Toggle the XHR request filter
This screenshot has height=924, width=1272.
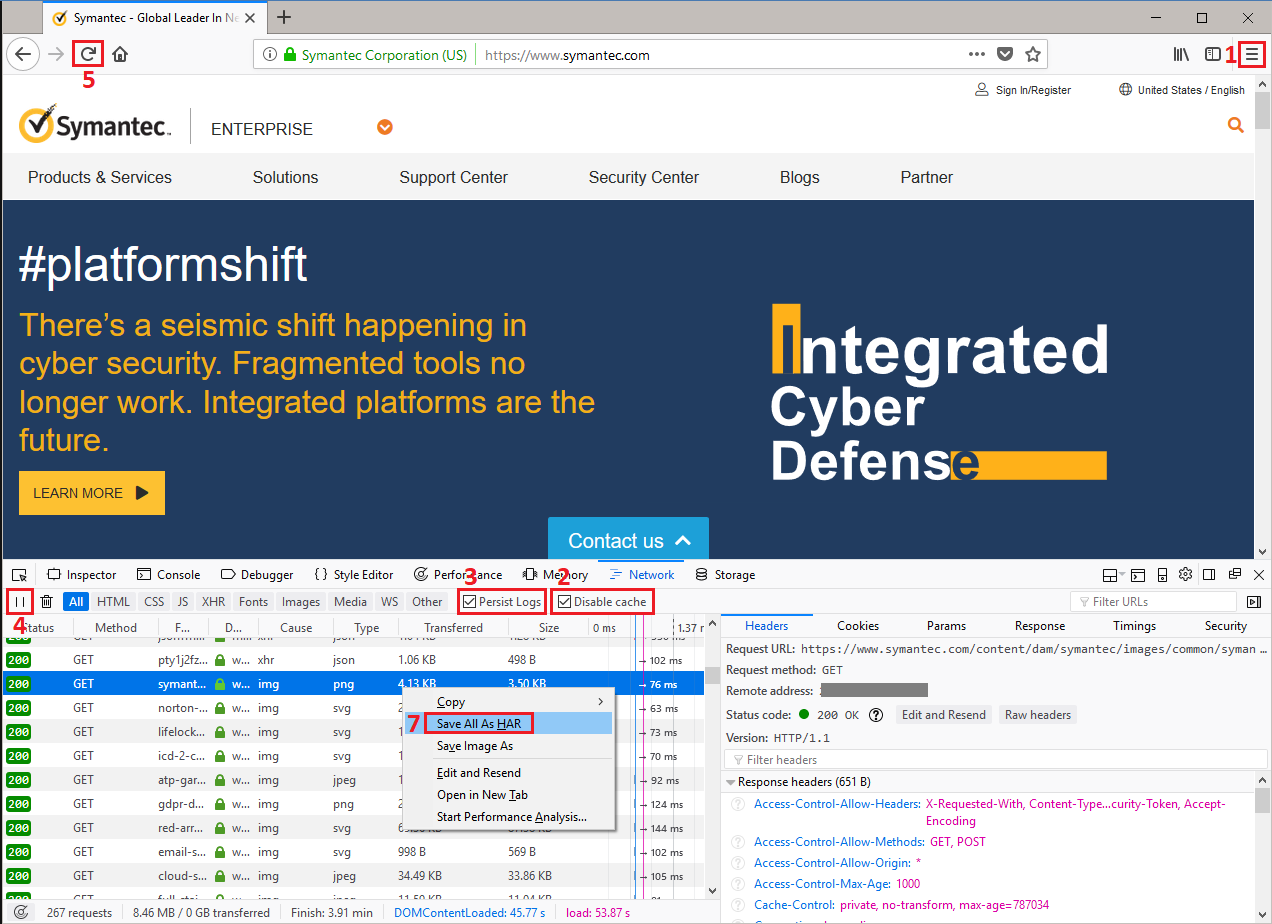[x=214, y=602]
